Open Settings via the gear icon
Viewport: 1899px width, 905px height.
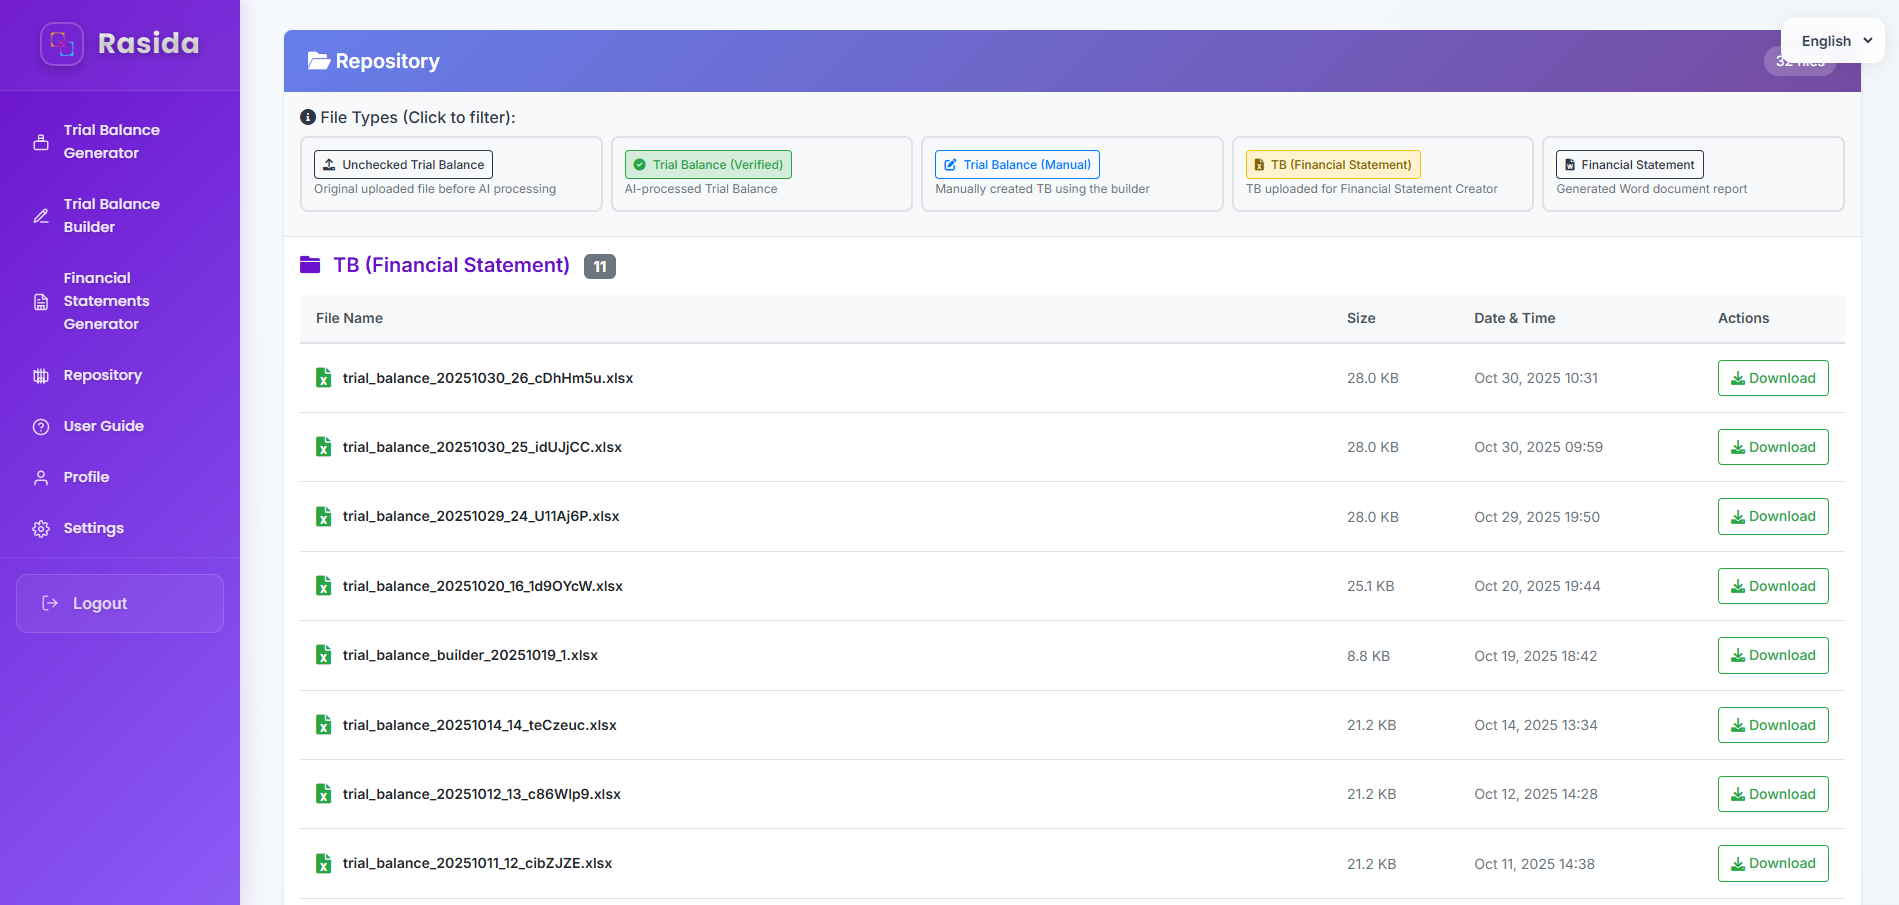[41, 528]
